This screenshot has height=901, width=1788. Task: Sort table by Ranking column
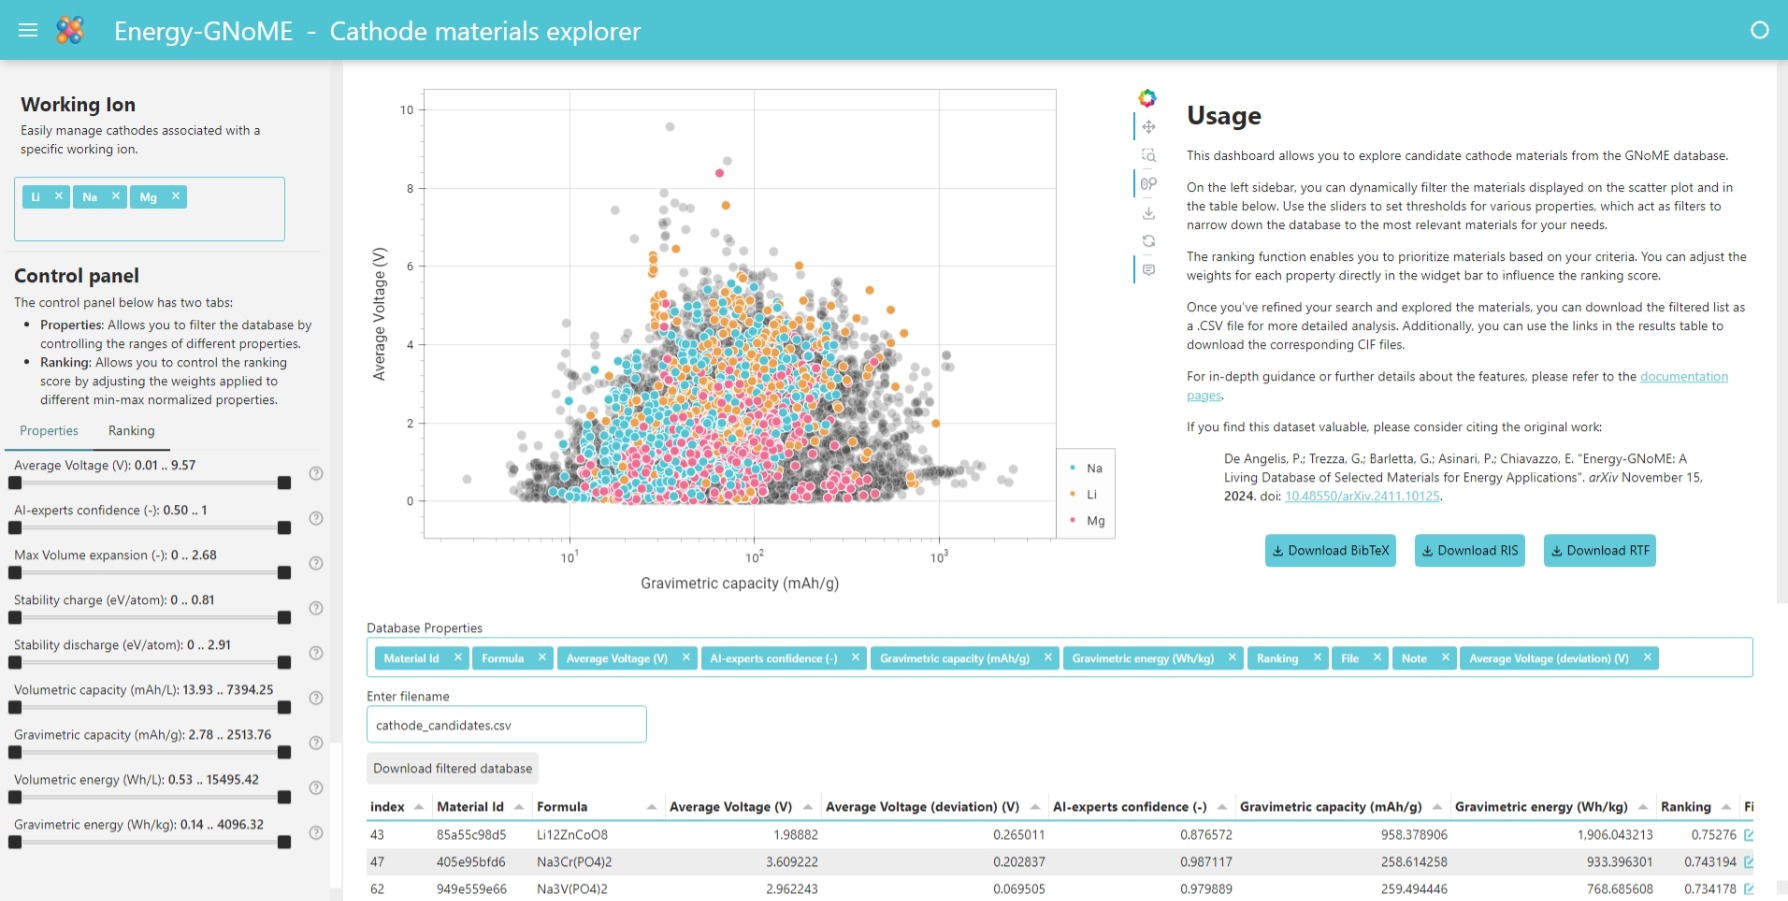pos(1696,807)
